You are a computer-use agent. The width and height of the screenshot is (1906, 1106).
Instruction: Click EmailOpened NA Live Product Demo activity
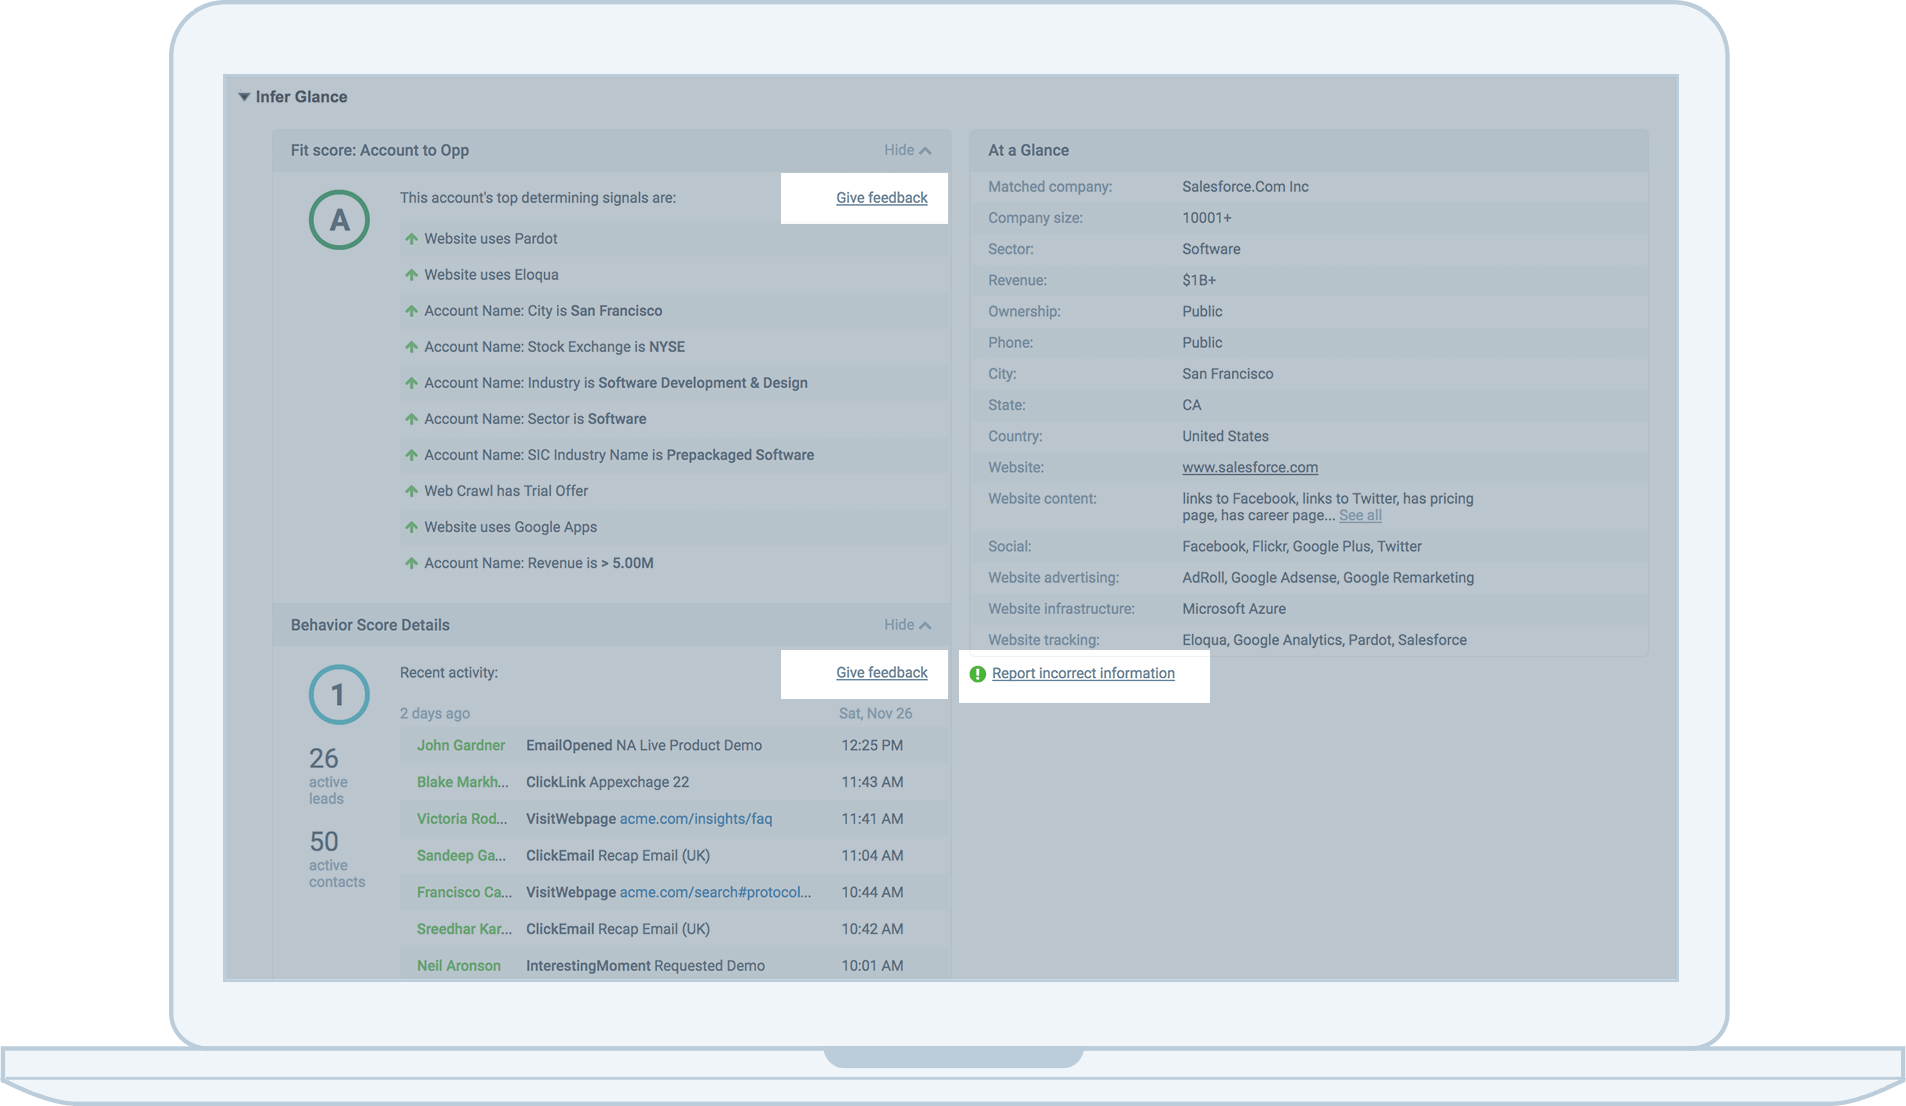point(644,746)
